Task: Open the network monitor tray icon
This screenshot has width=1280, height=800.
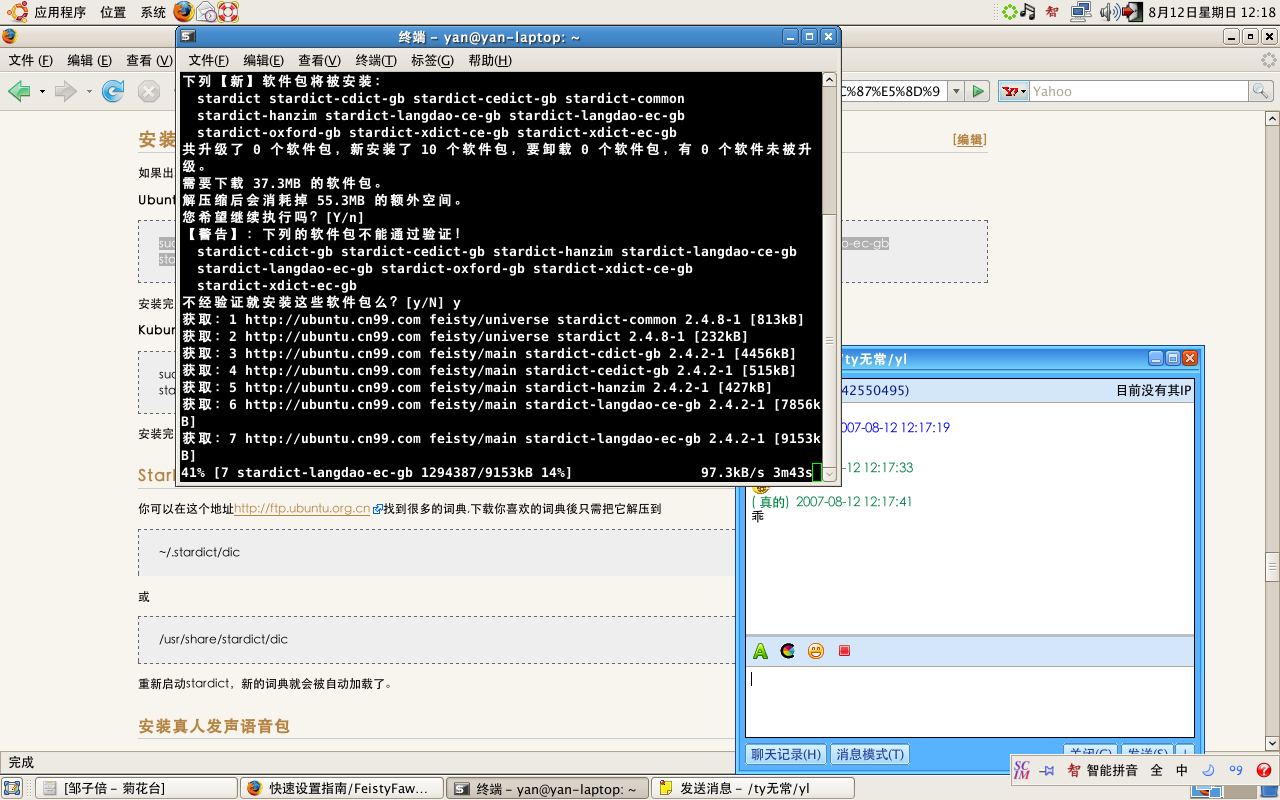Action: (1080, 12)
